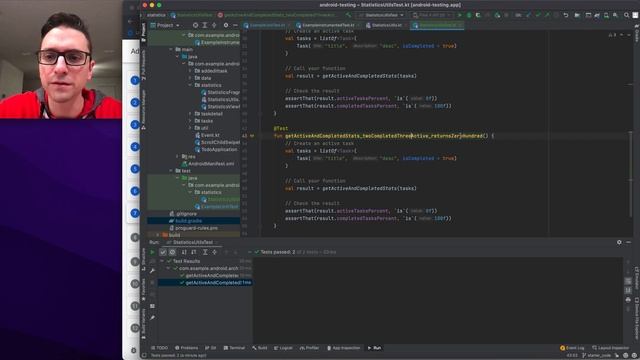Screen dimensions: 640x360
Task: Click the pin icon in Run panel sidebar
Action: 152,318
